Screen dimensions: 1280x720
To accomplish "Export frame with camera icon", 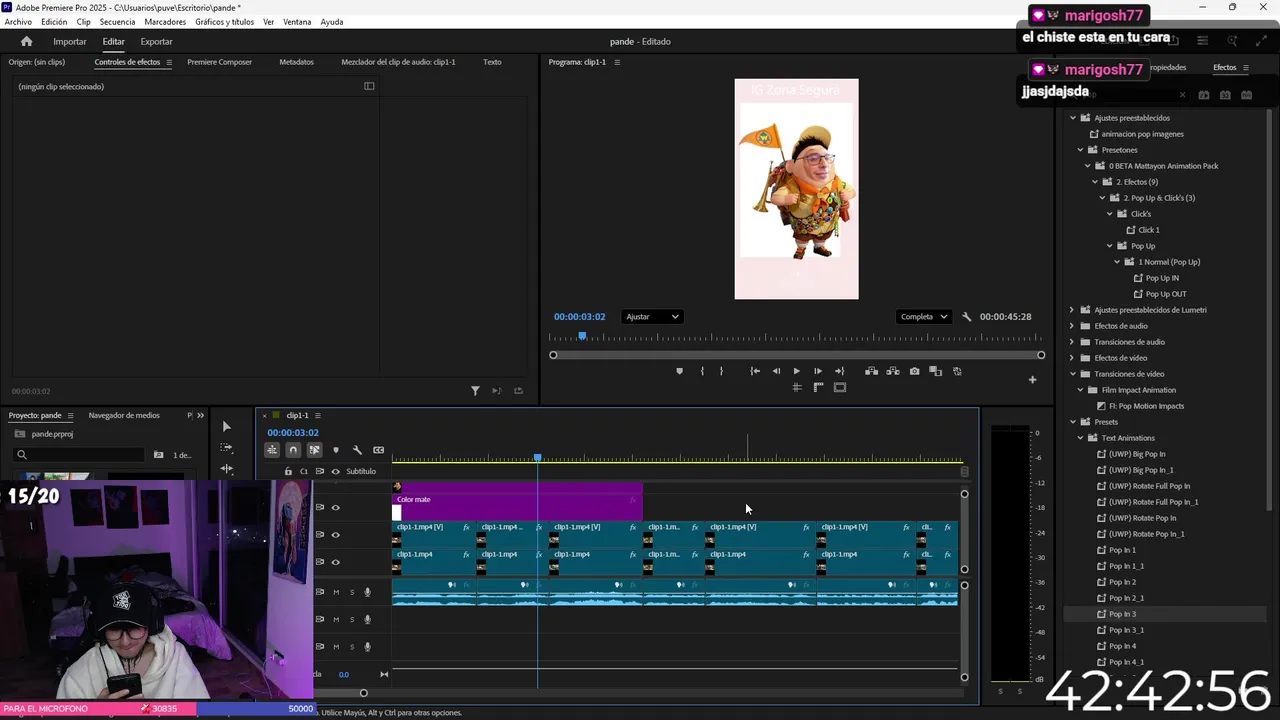I will pyautogui.click(x=914, y=371).
